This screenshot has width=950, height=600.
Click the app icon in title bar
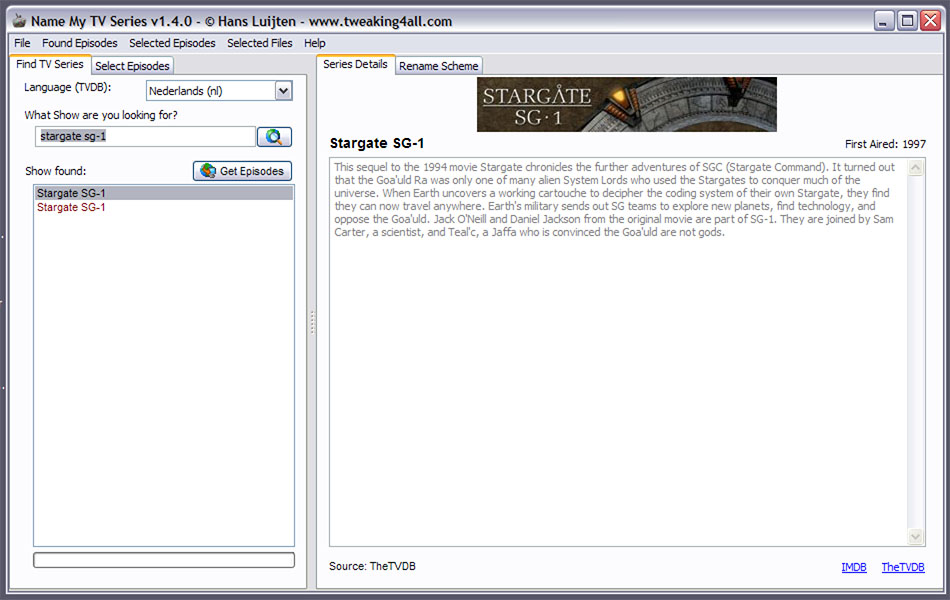19,21
